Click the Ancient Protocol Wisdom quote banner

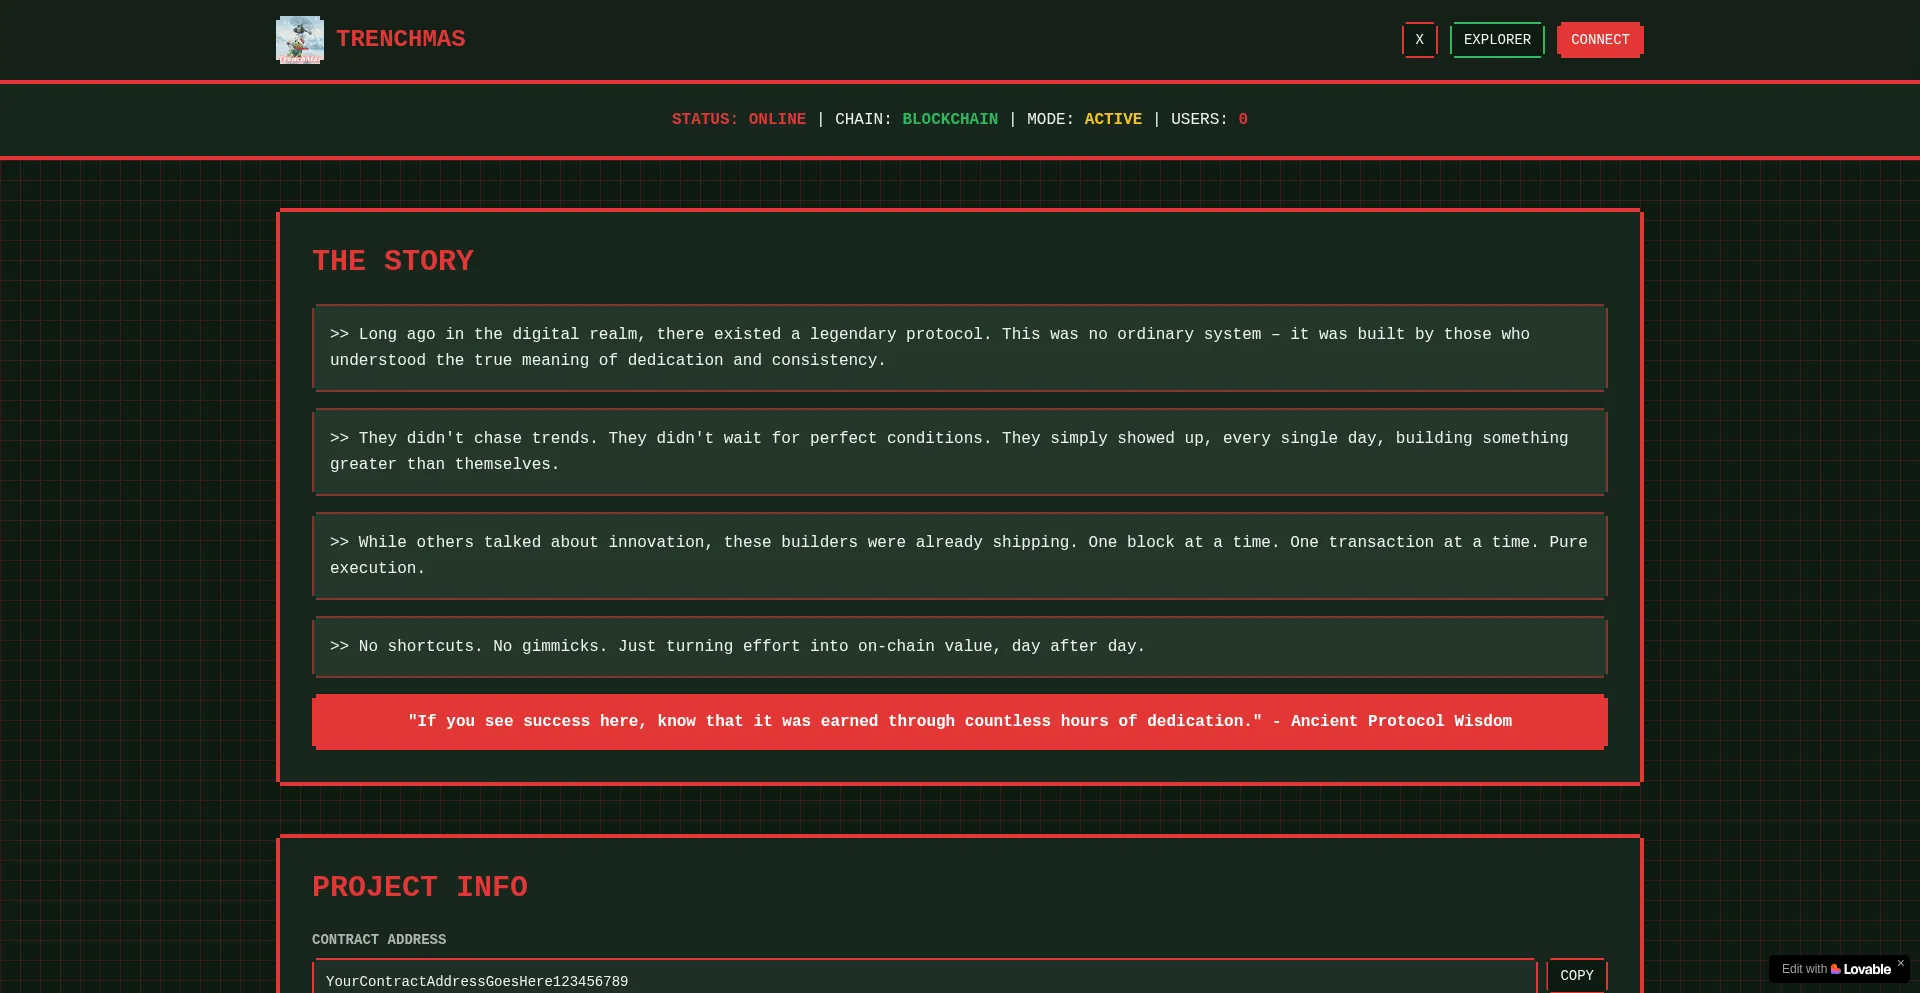click(x=959, y=721)
